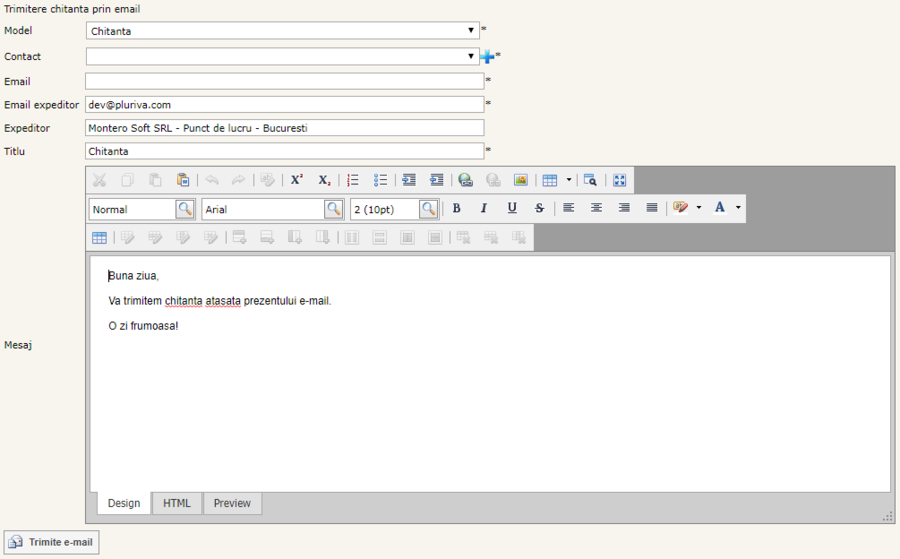Screen dimensions: 900x559
Task: Center align the text
Action: click(596, 208)
